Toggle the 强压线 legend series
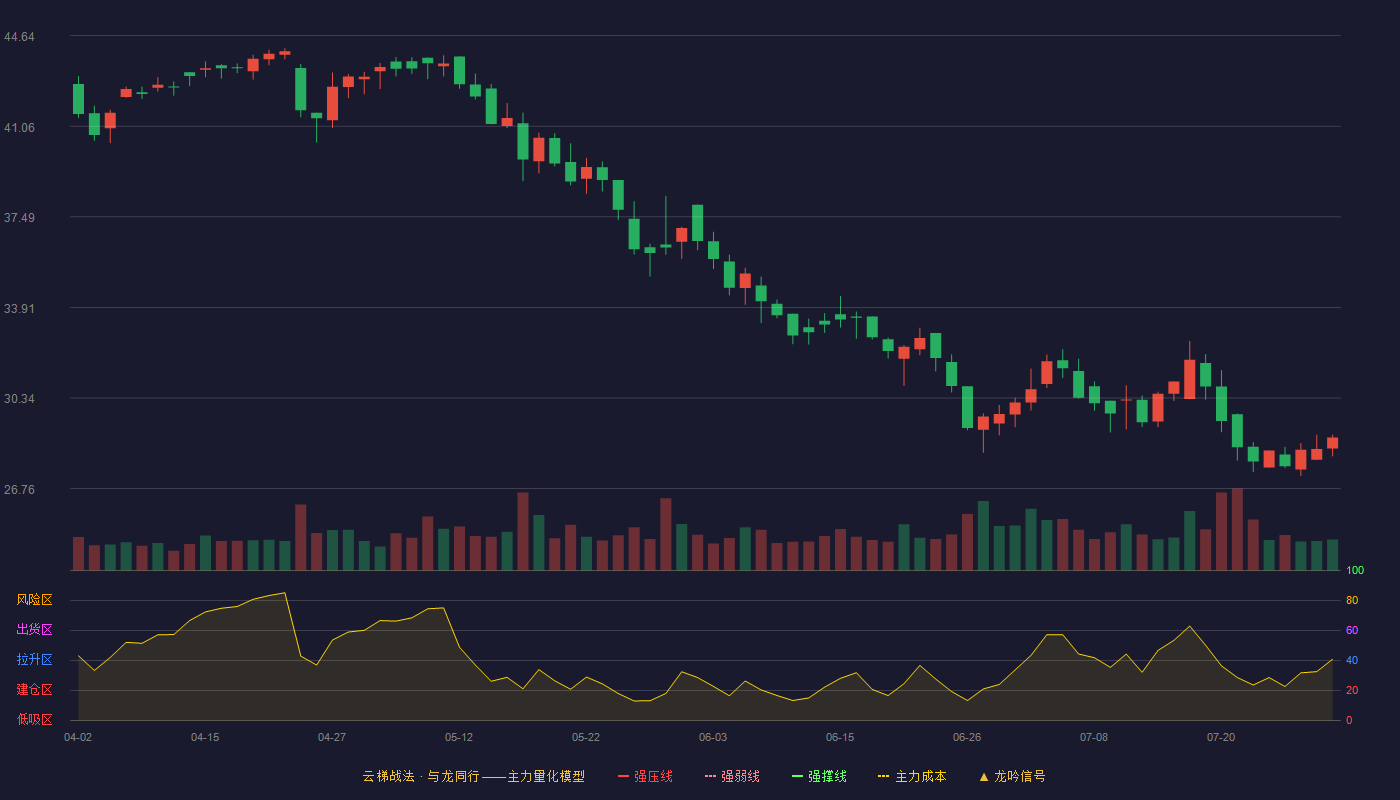 645,776
